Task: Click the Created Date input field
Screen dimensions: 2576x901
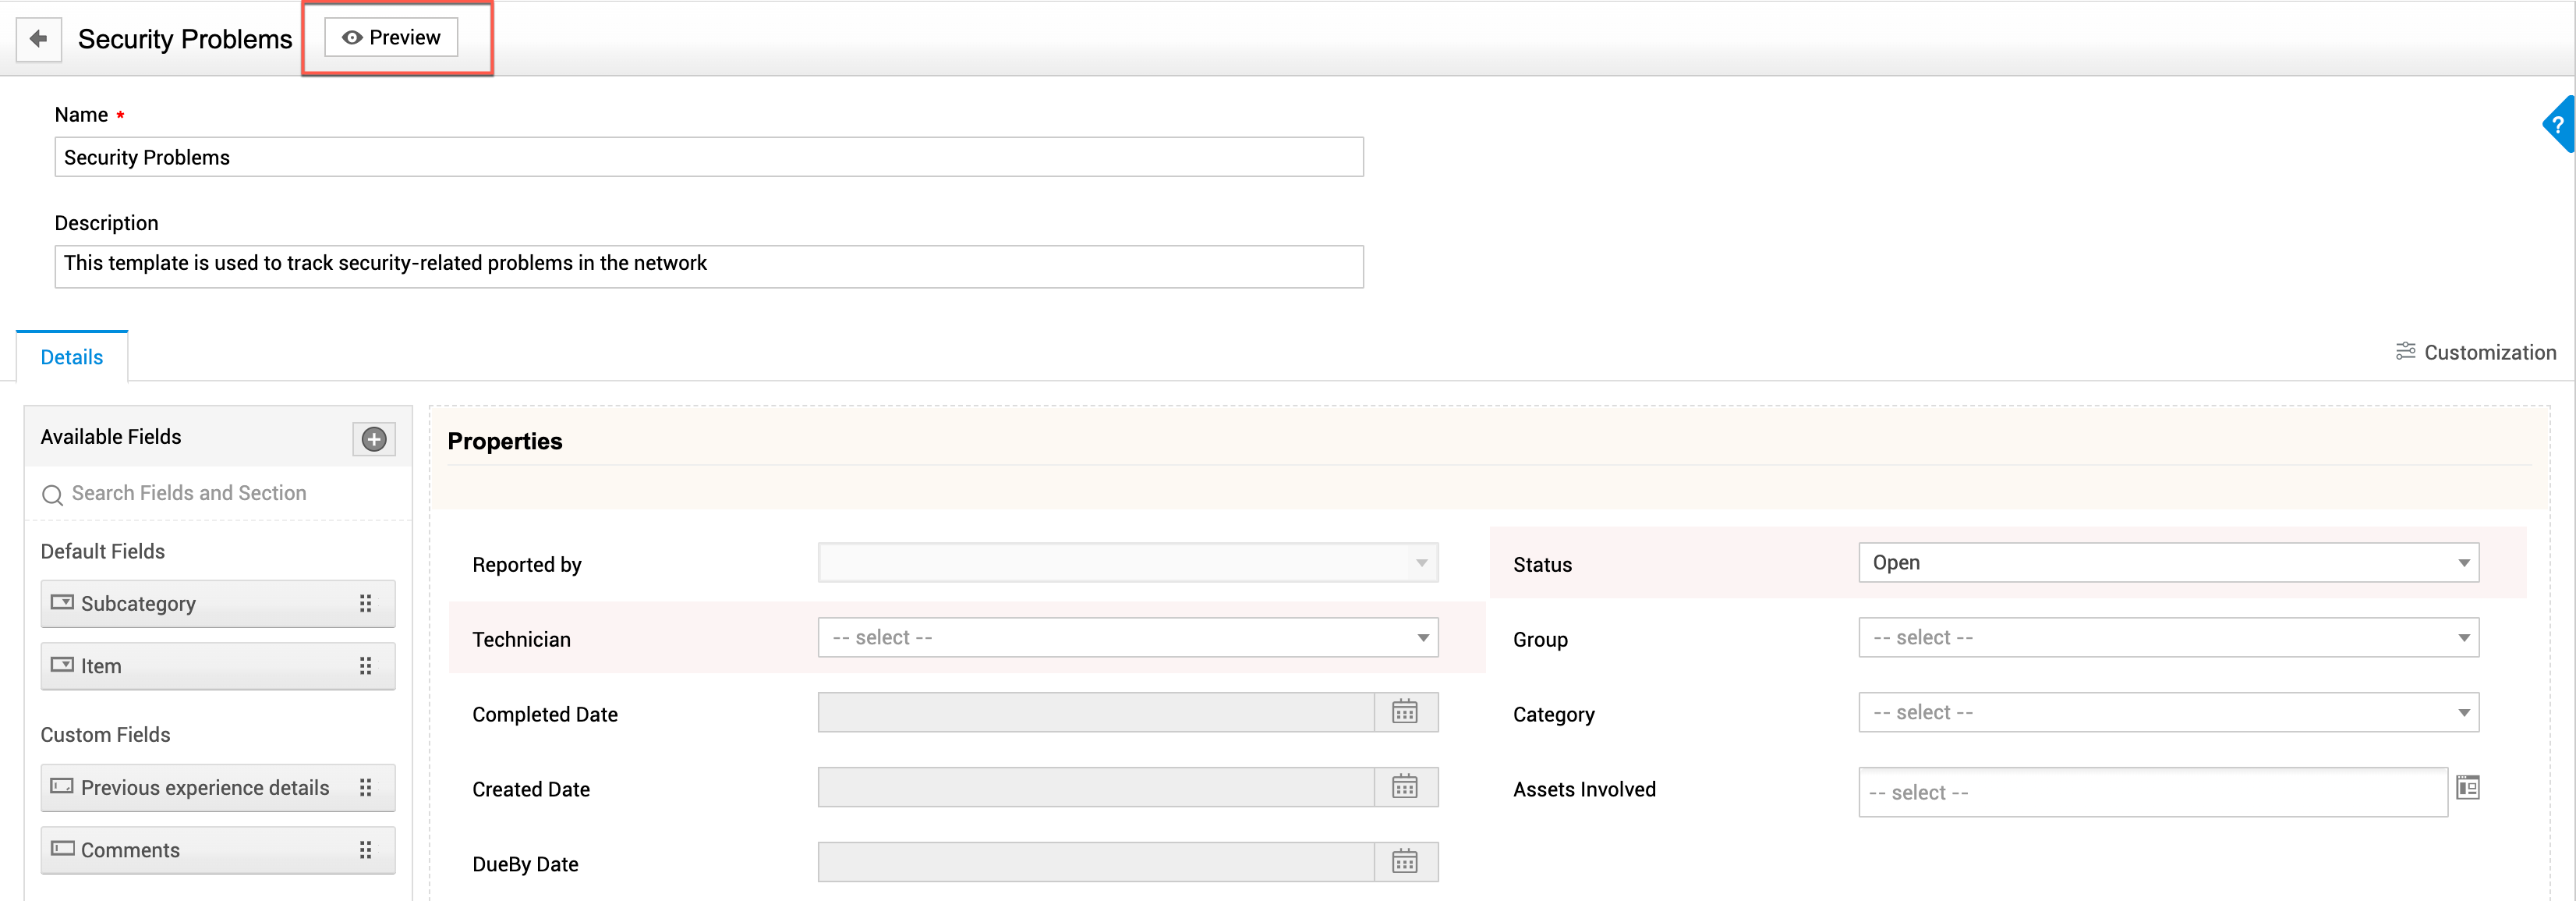Action: 1096,788
